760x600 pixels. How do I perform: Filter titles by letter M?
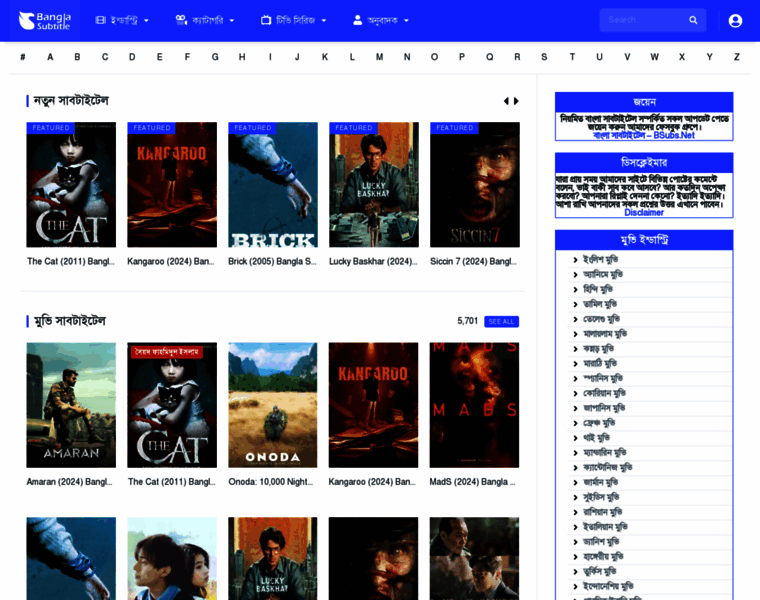(380, 57)
